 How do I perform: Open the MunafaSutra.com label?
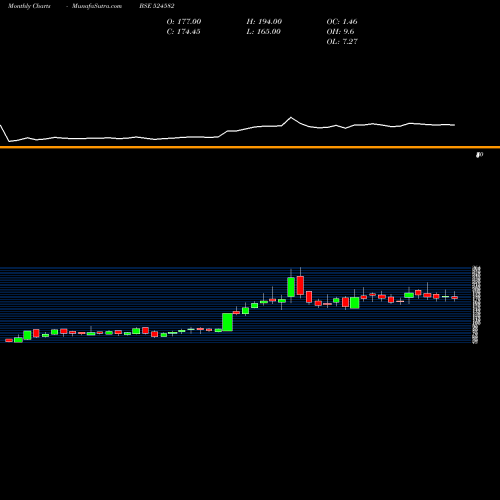point(97,6)
